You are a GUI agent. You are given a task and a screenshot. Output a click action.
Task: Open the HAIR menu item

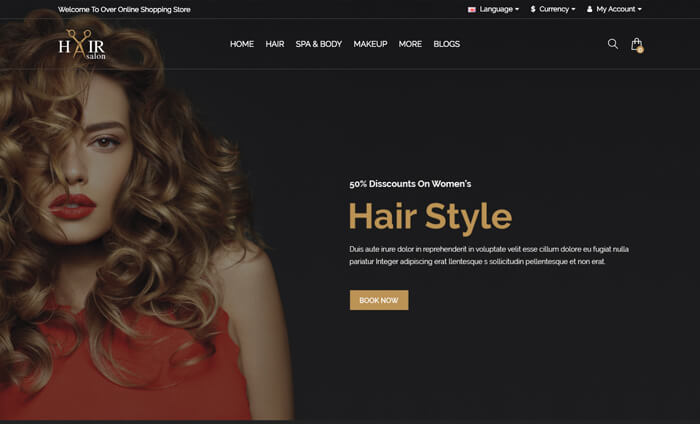pos(275,44)
